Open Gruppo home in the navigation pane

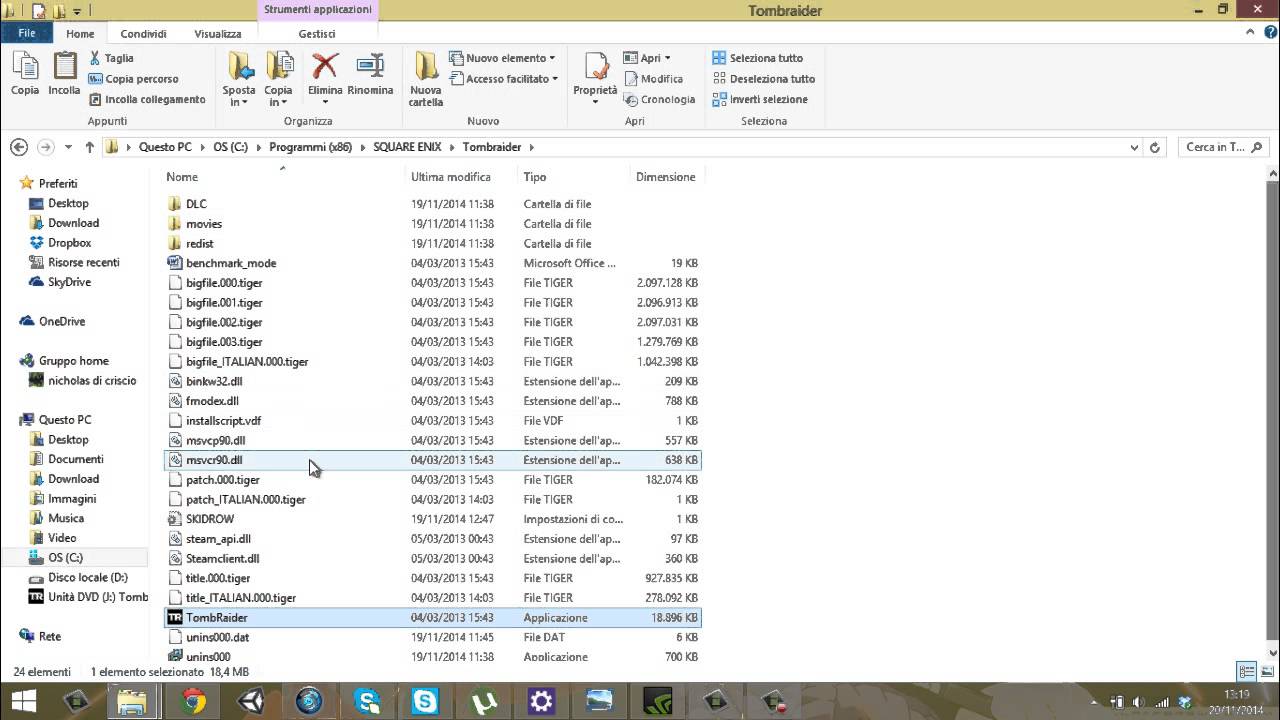73,361
